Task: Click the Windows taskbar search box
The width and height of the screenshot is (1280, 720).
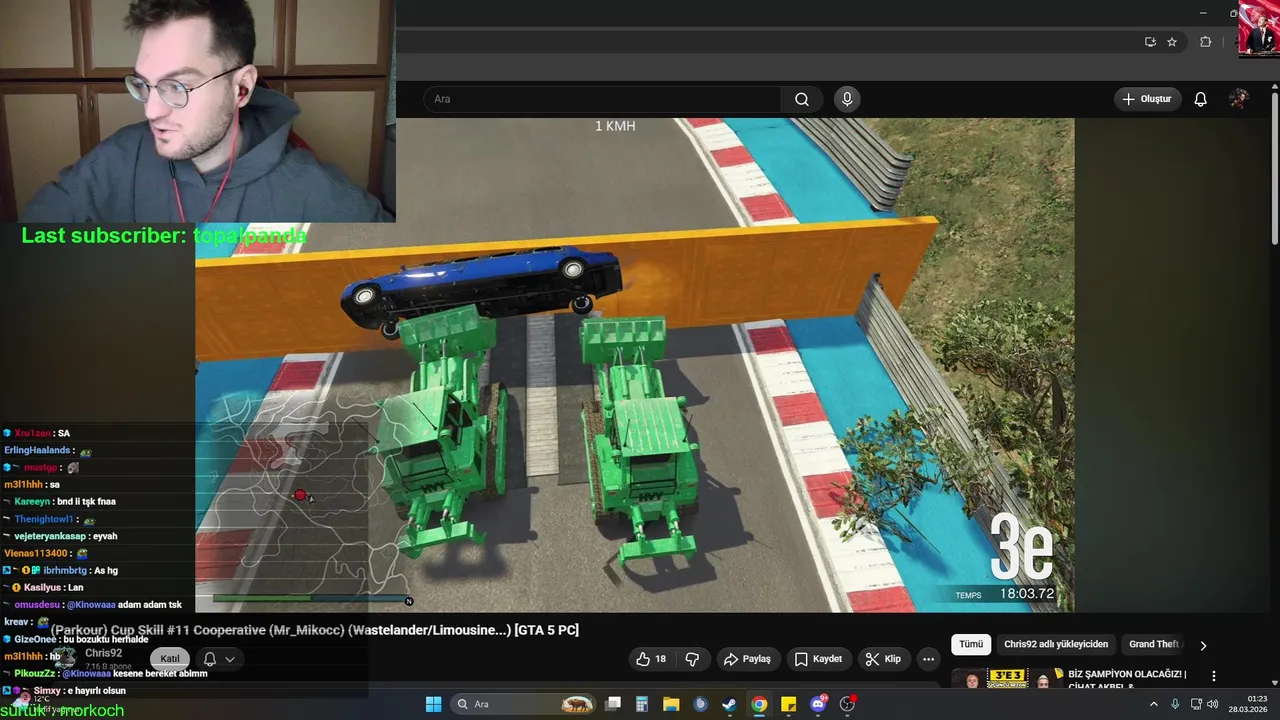Action: (523, 704)
